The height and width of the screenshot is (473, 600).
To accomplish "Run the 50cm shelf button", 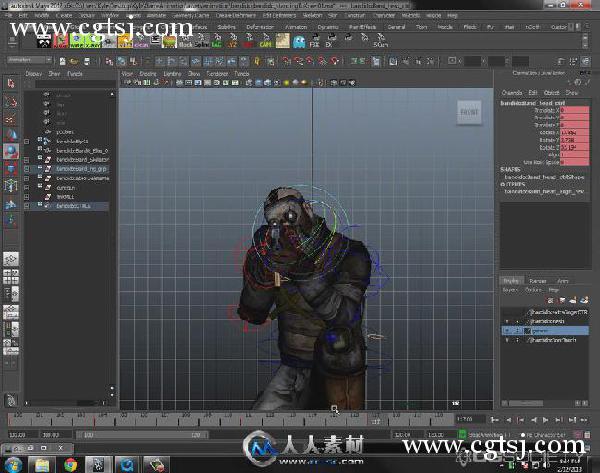I will tap(380, 41).
